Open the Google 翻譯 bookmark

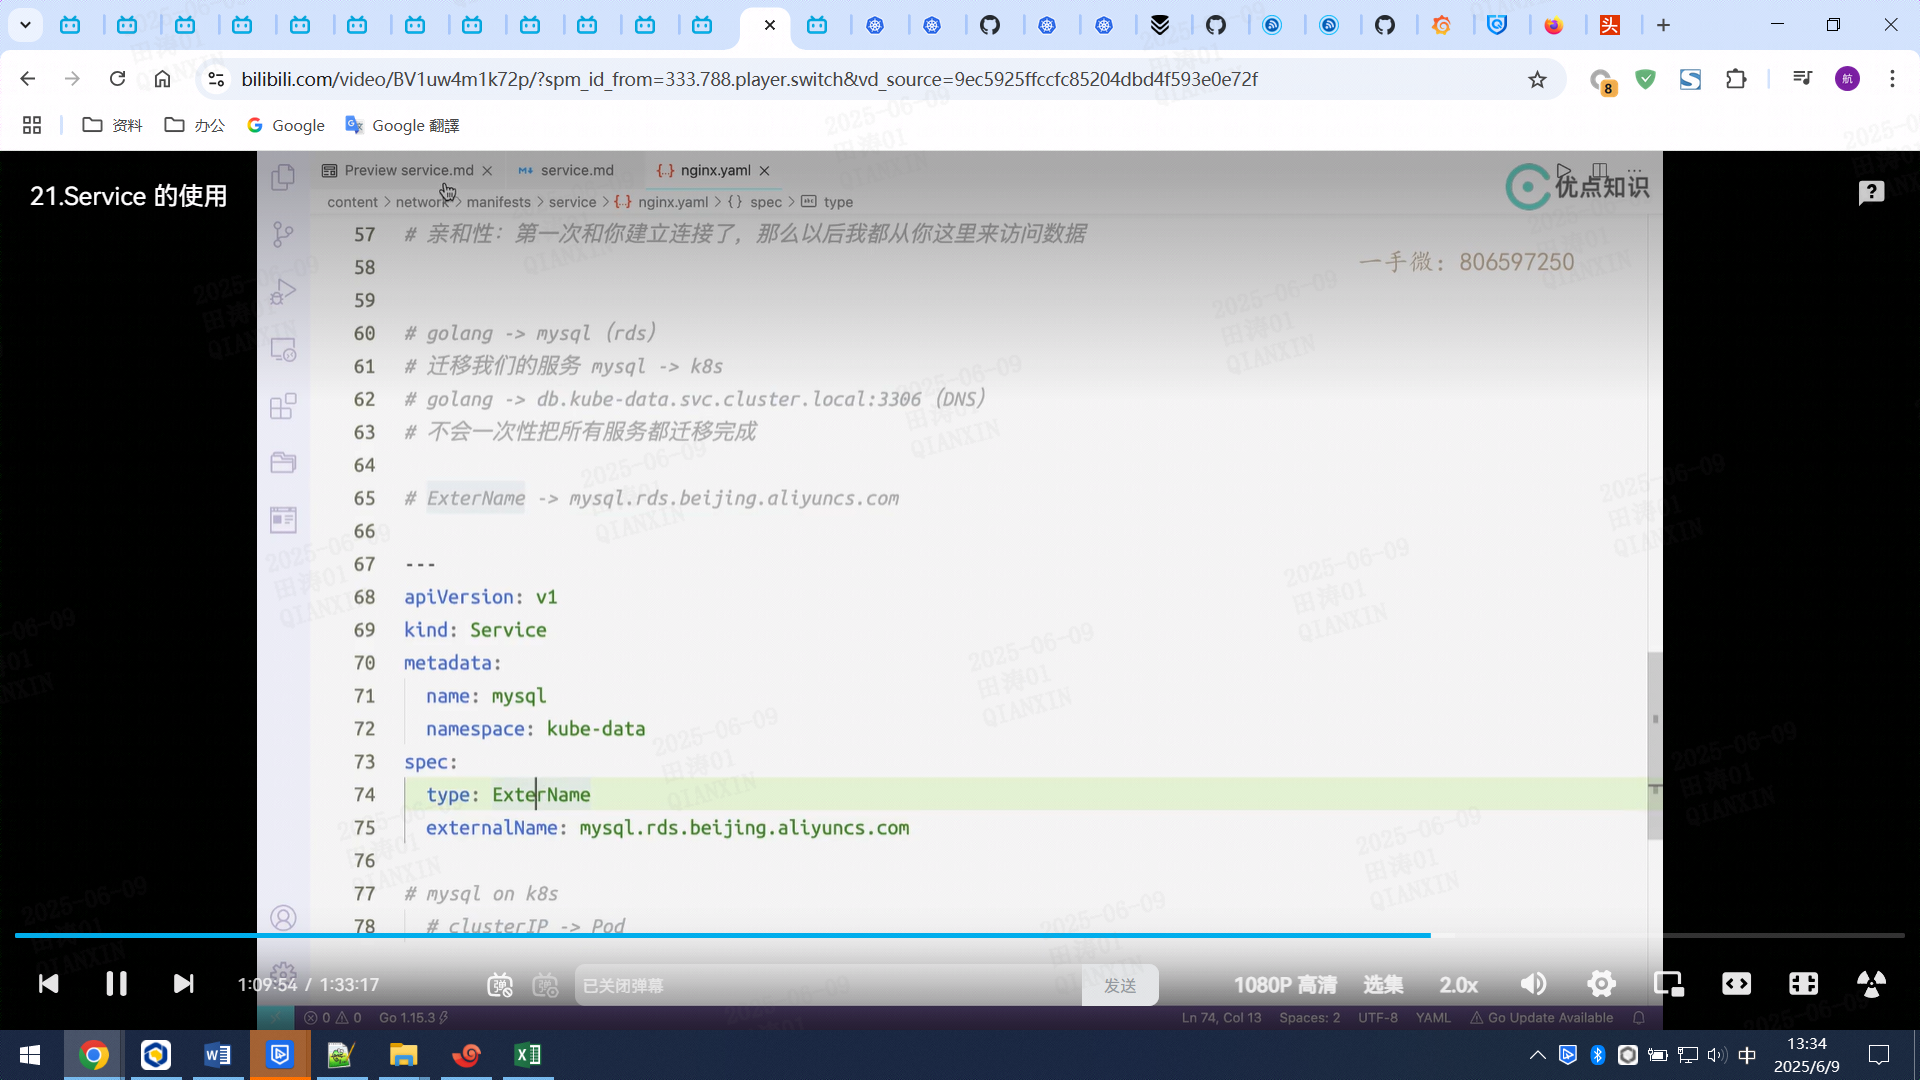(402, 125)
